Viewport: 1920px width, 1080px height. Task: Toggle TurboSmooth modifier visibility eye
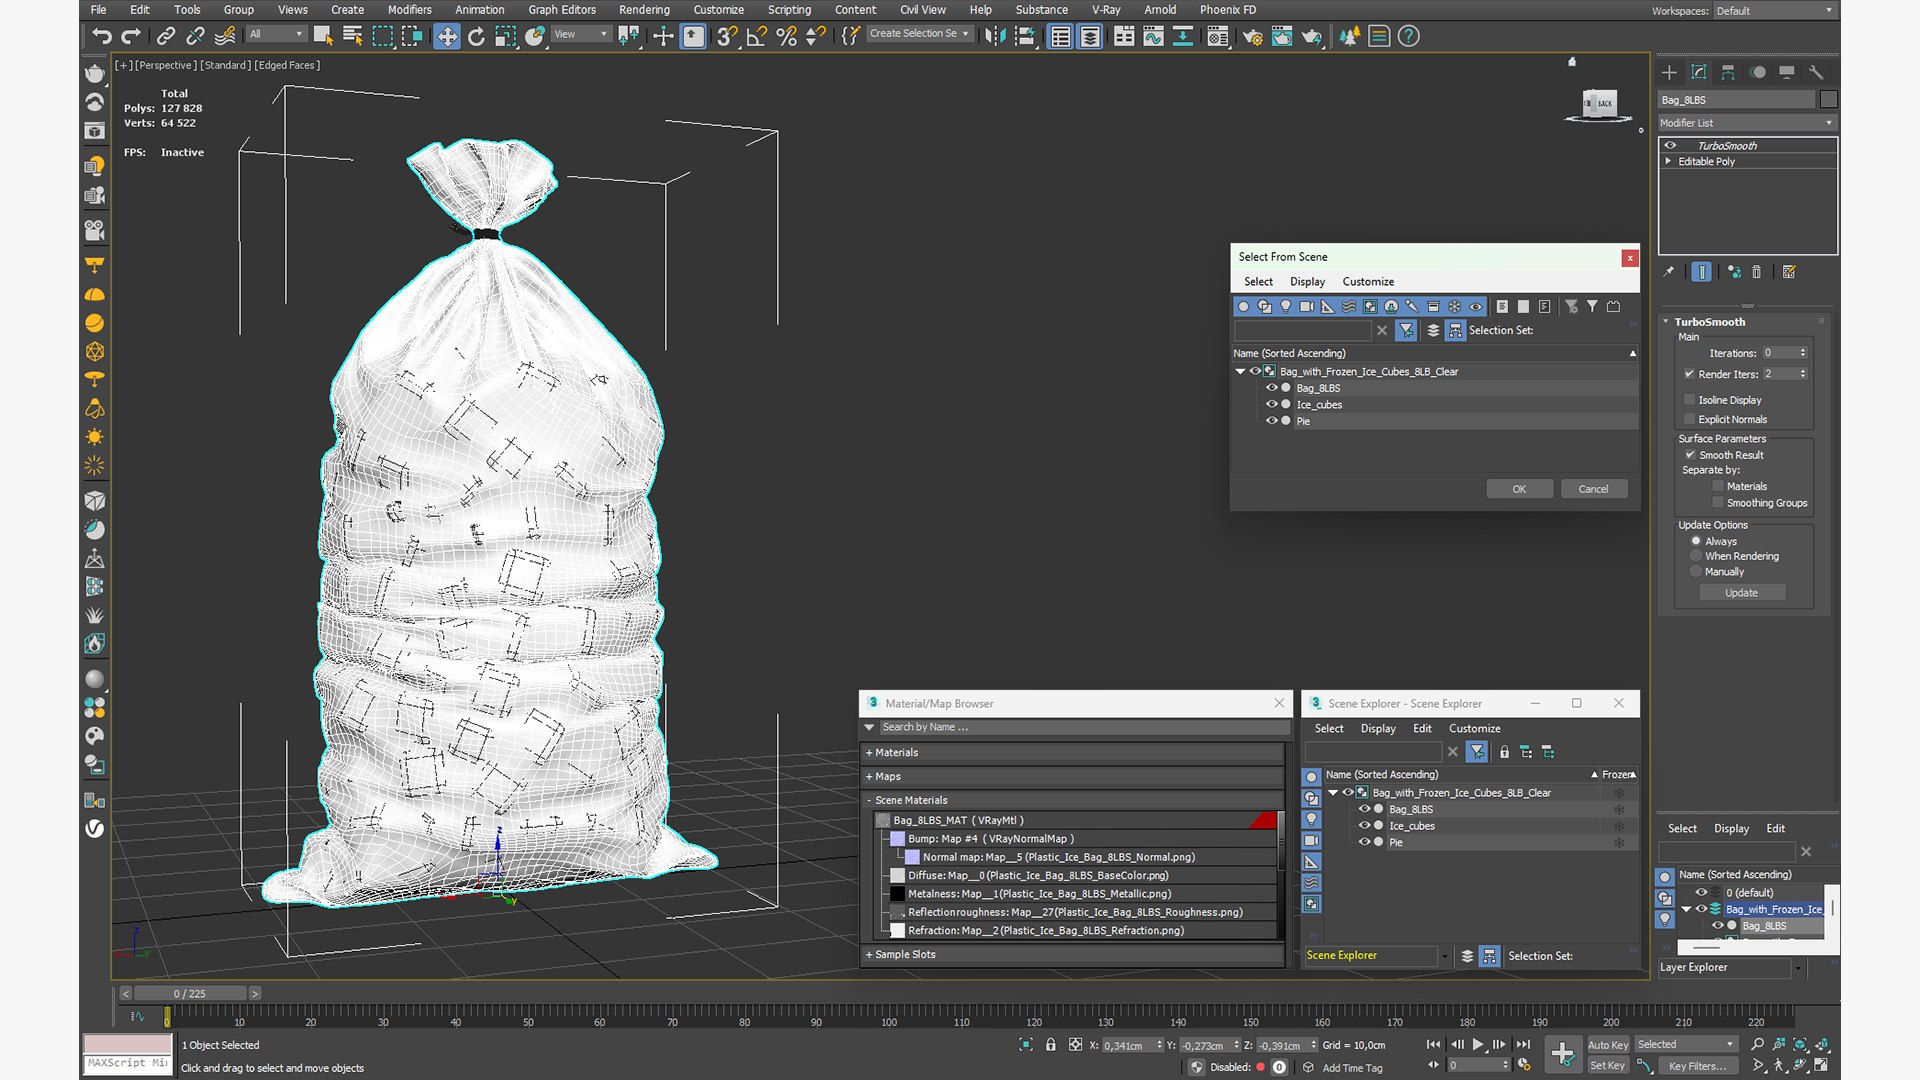click(x=1670, y=146)
